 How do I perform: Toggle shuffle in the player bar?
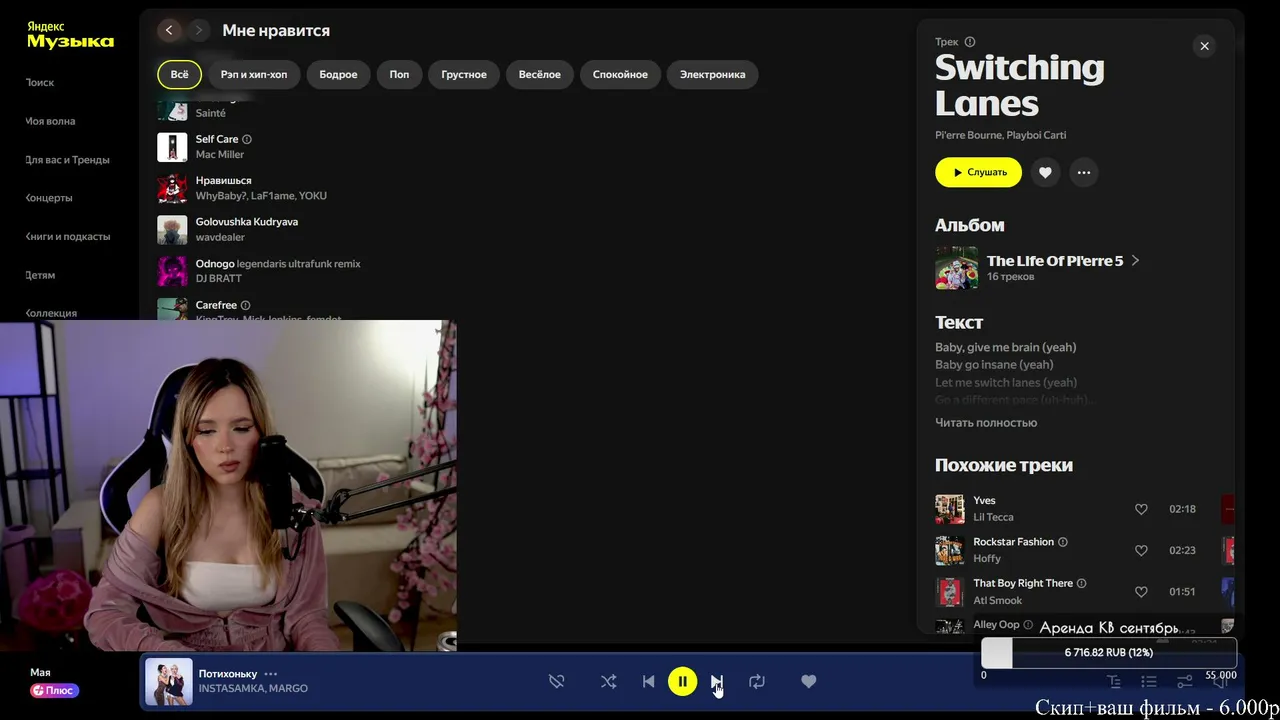[x=608, y=681]
